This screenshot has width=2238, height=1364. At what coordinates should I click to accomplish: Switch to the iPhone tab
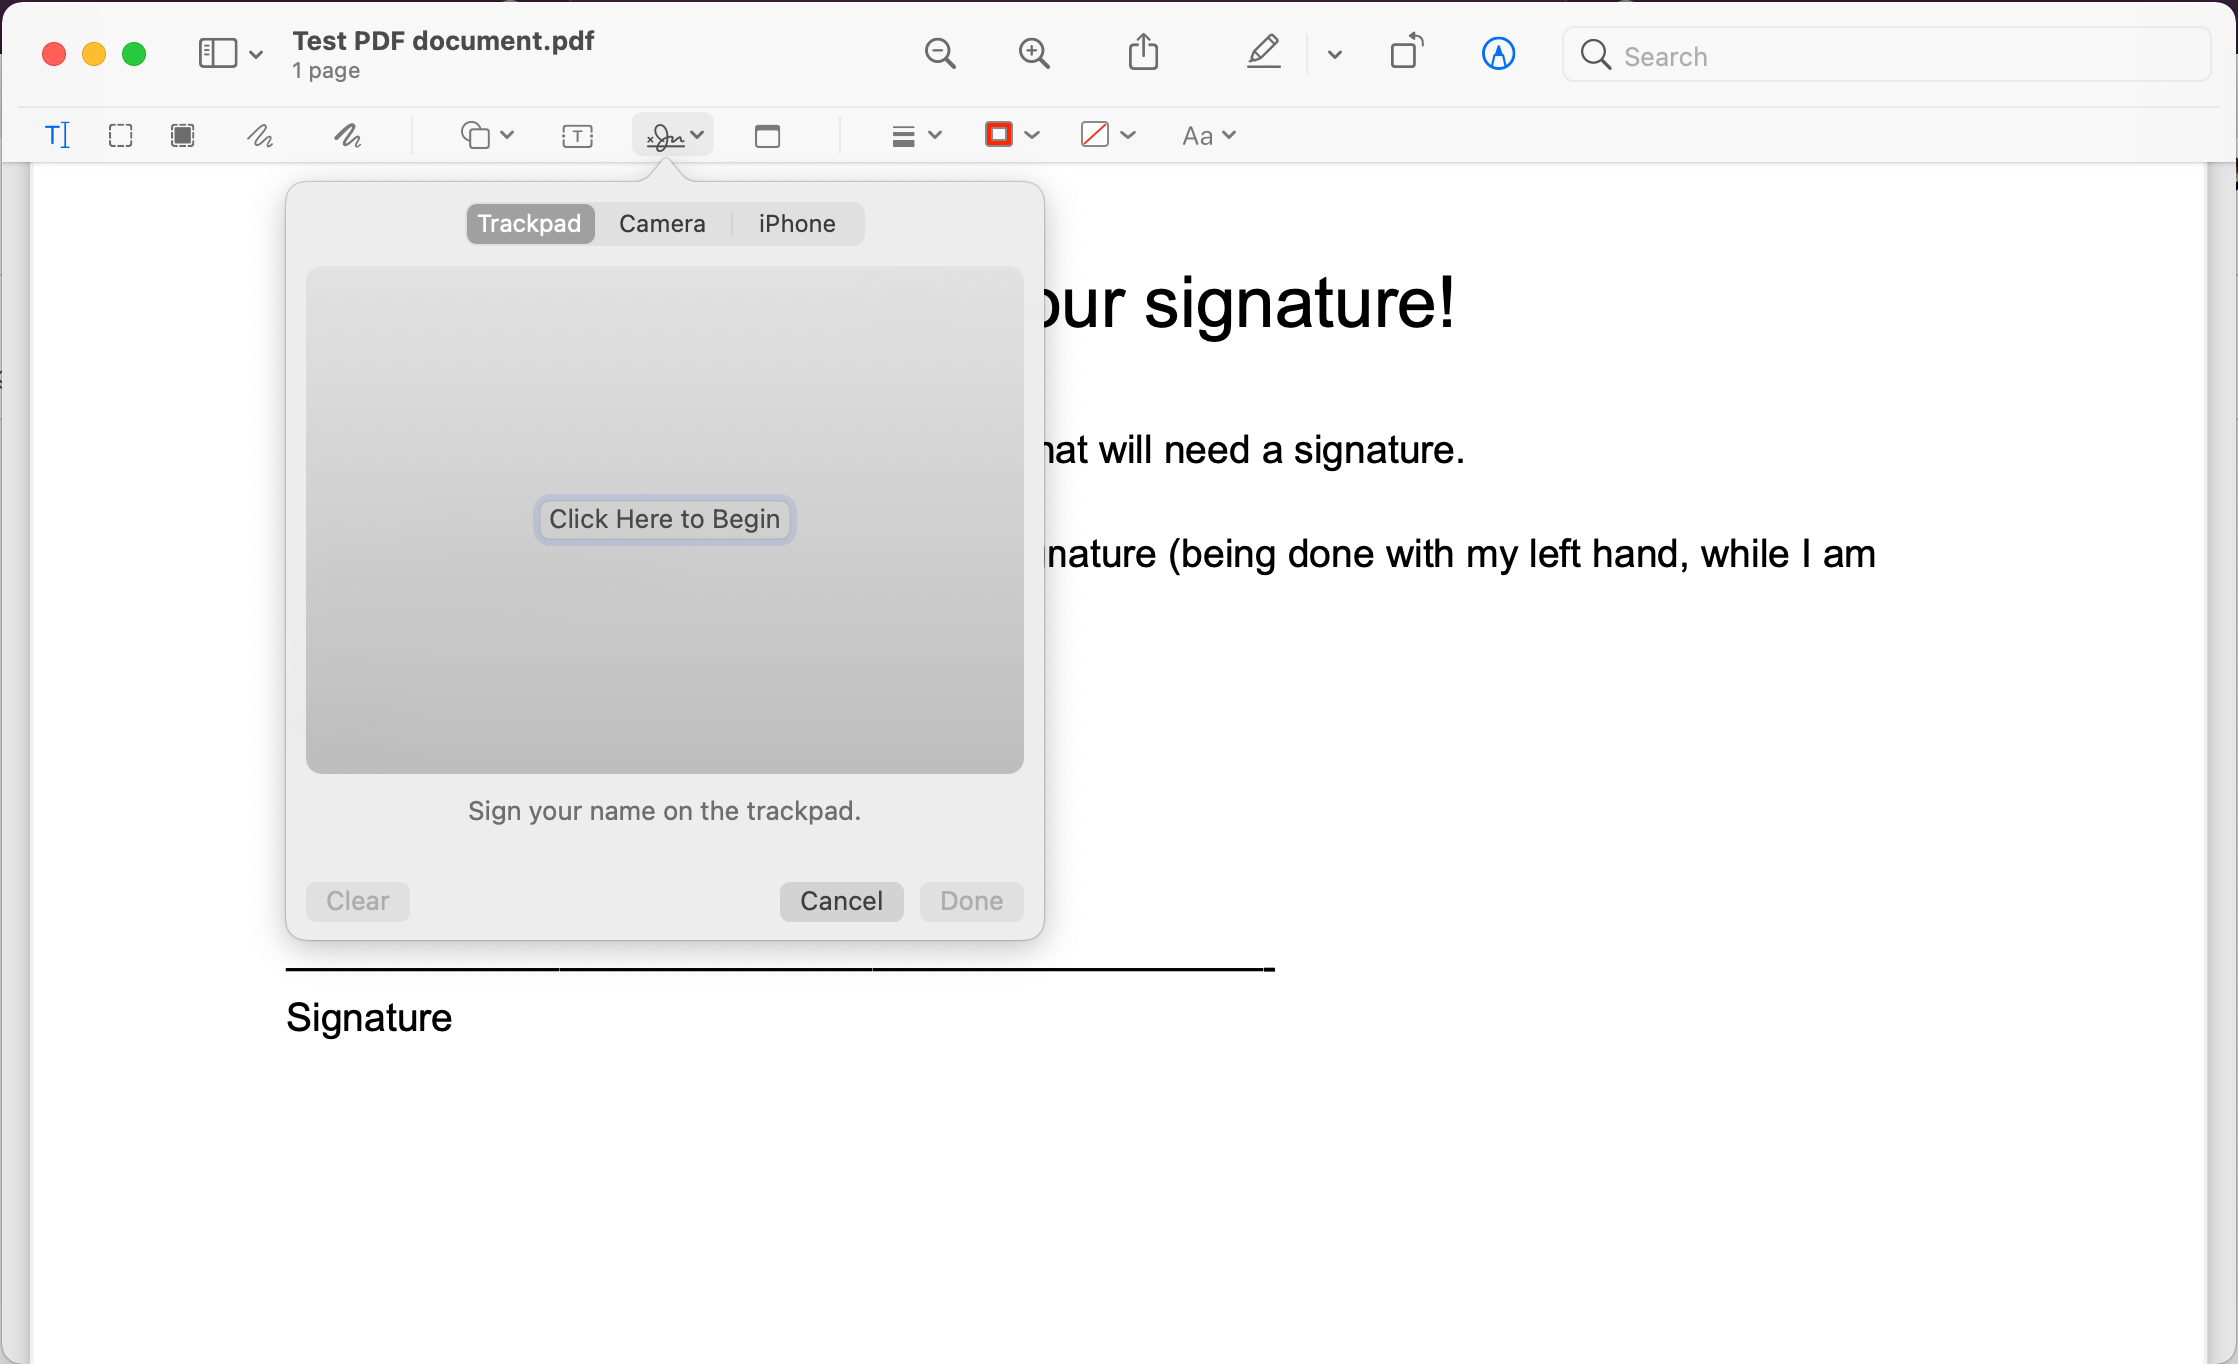797,224
